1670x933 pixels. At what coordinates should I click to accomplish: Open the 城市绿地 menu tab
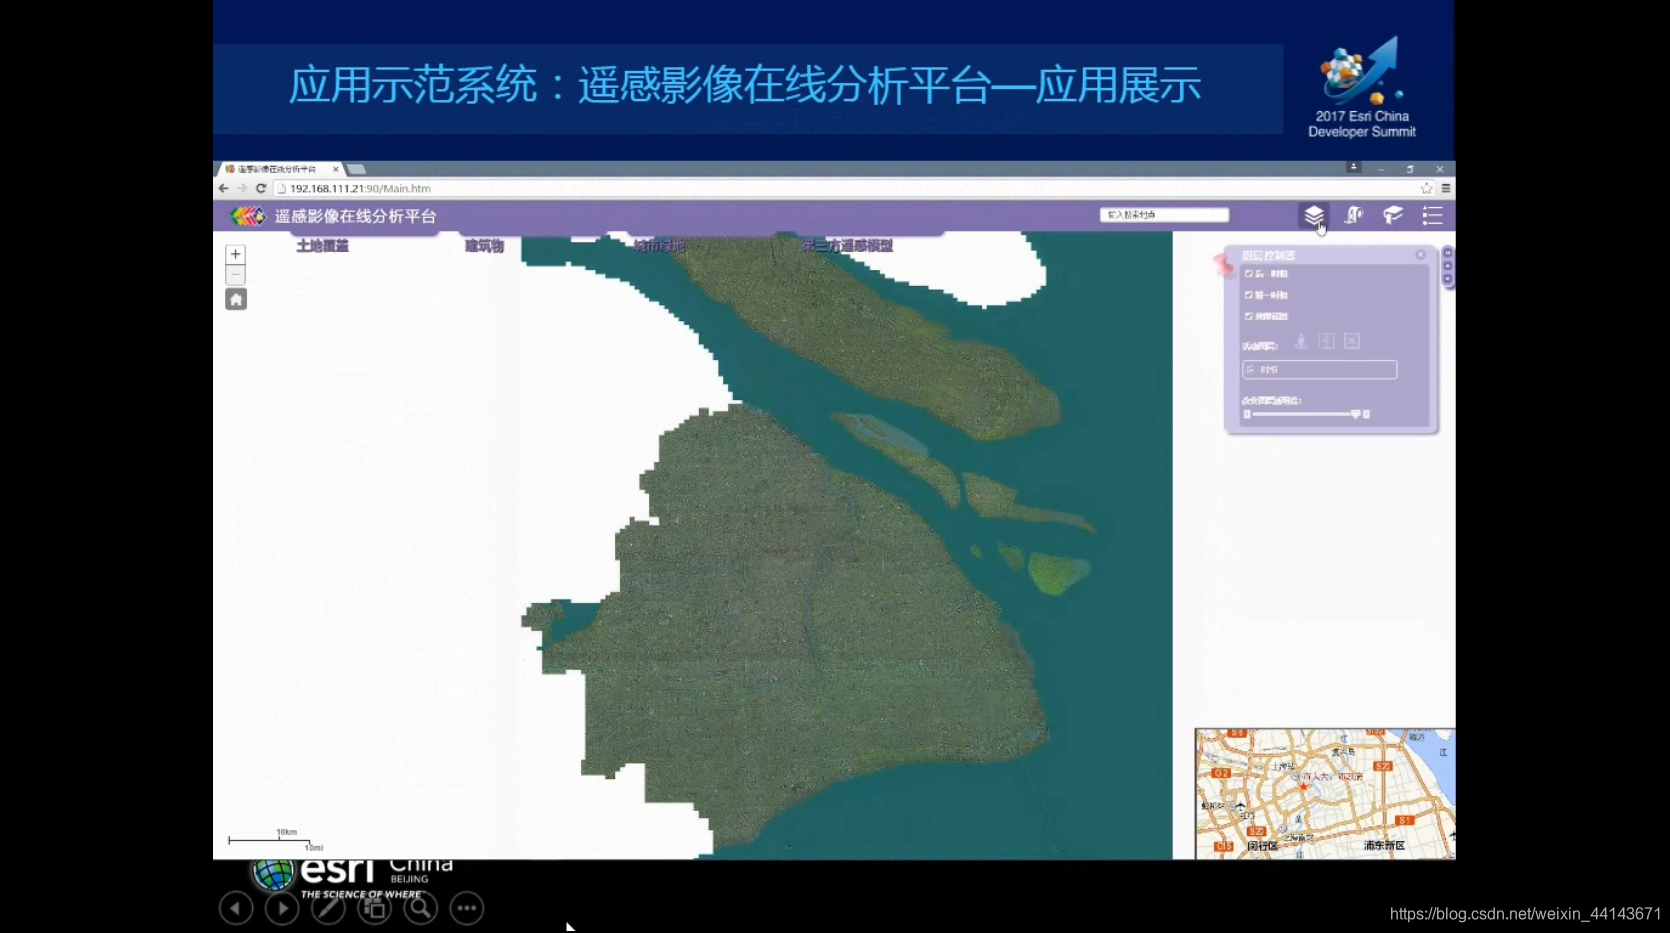659,246
